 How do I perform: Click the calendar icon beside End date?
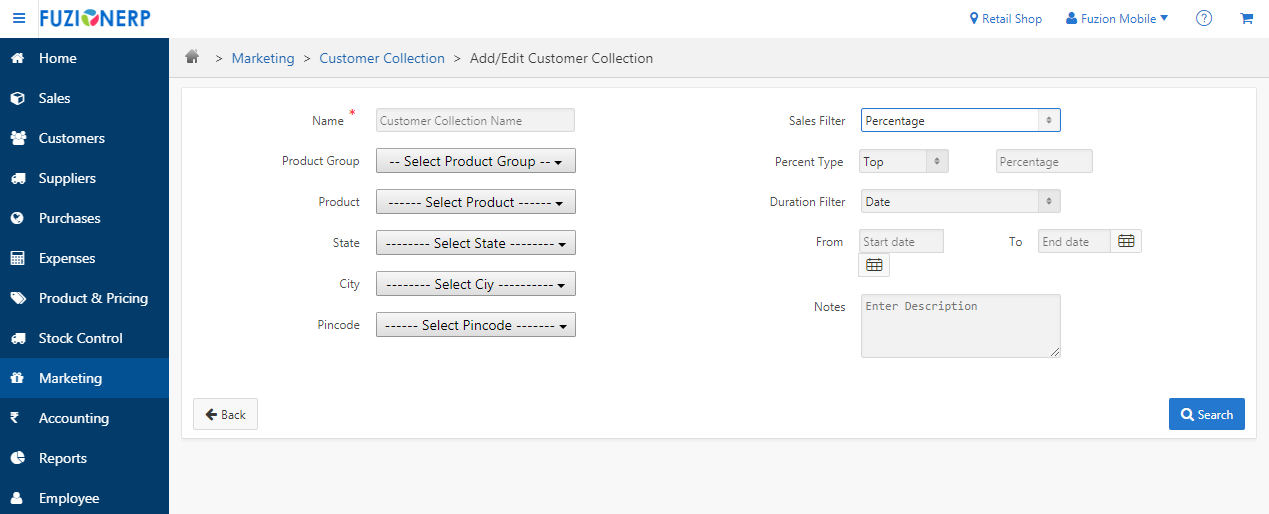1126,241
